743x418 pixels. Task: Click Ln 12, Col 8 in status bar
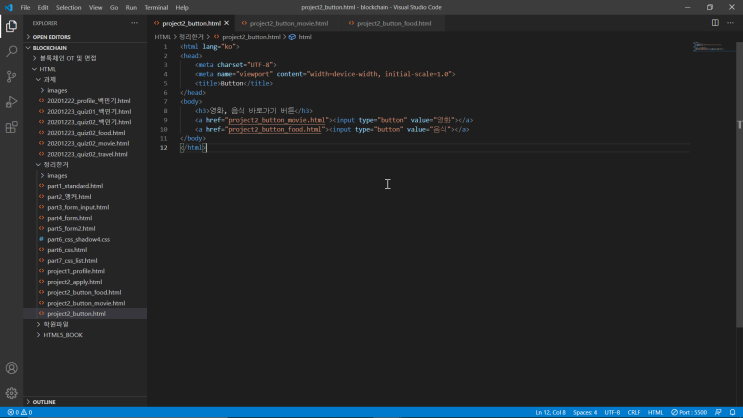point(550,412)
